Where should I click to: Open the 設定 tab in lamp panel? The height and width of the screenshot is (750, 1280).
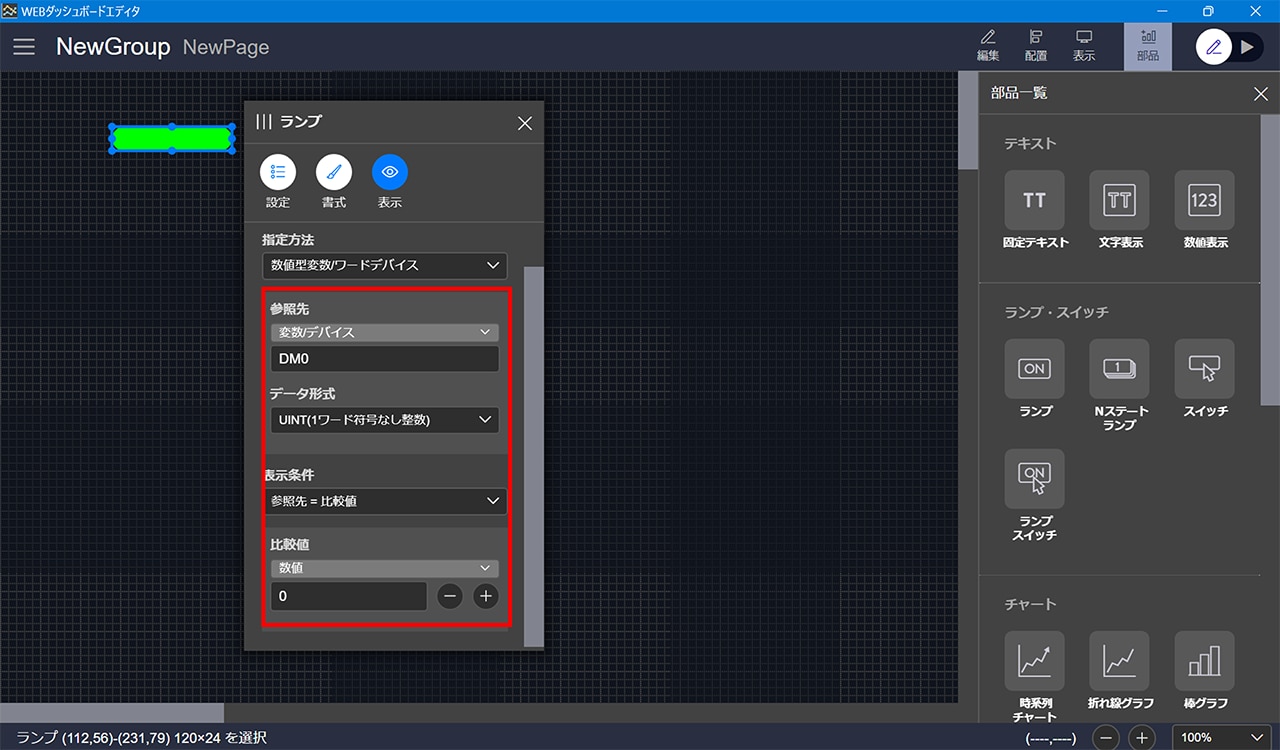click(278, 173)
